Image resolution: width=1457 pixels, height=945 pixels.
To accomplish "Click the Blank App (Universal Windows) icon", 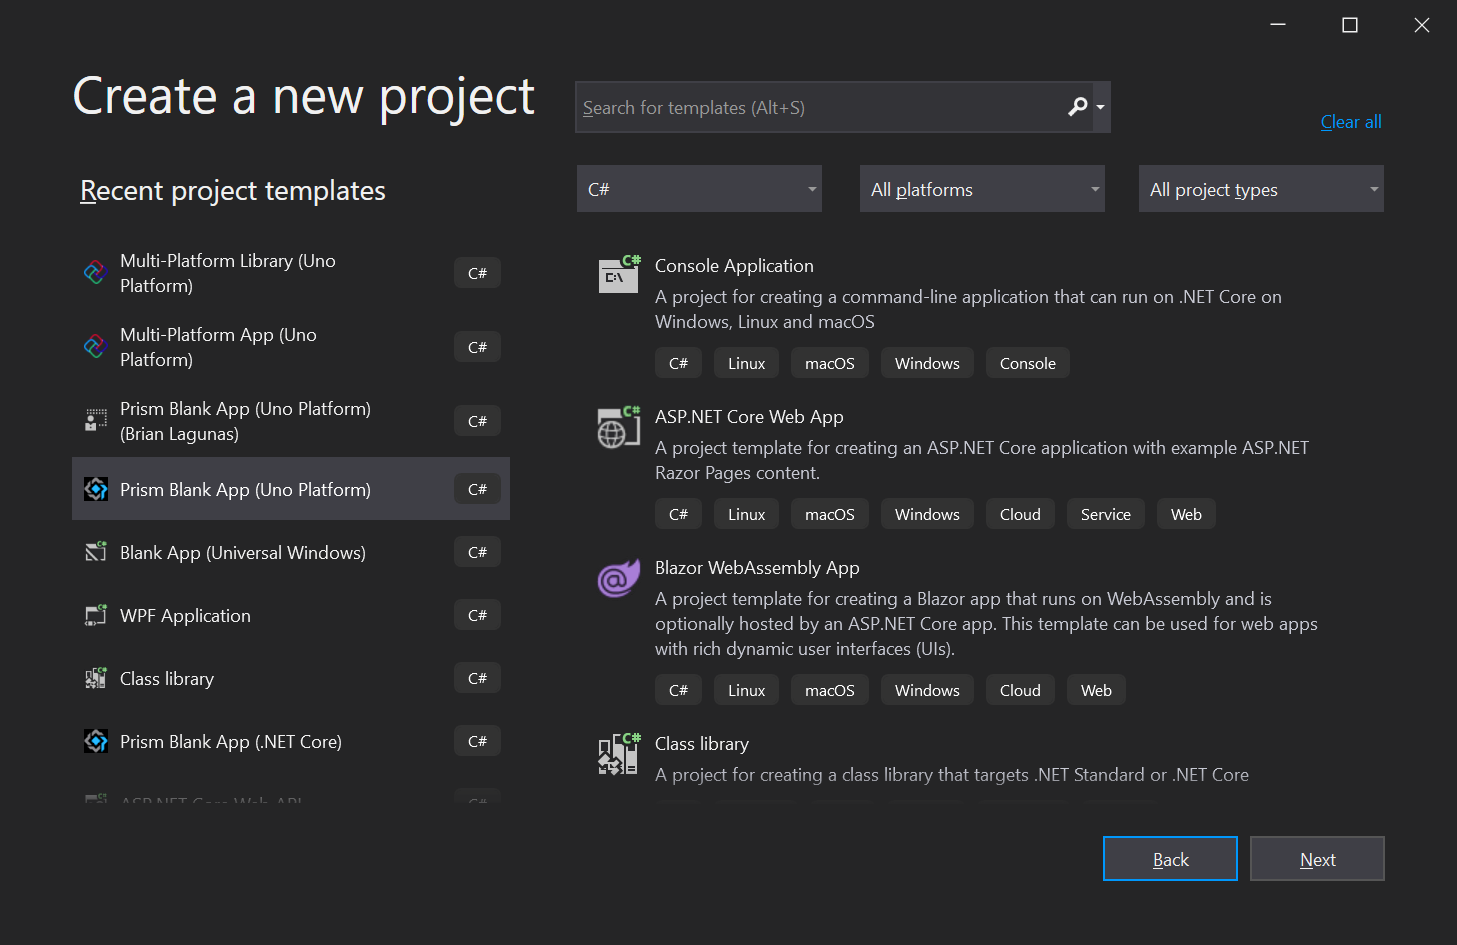I will tap(96, 552).
